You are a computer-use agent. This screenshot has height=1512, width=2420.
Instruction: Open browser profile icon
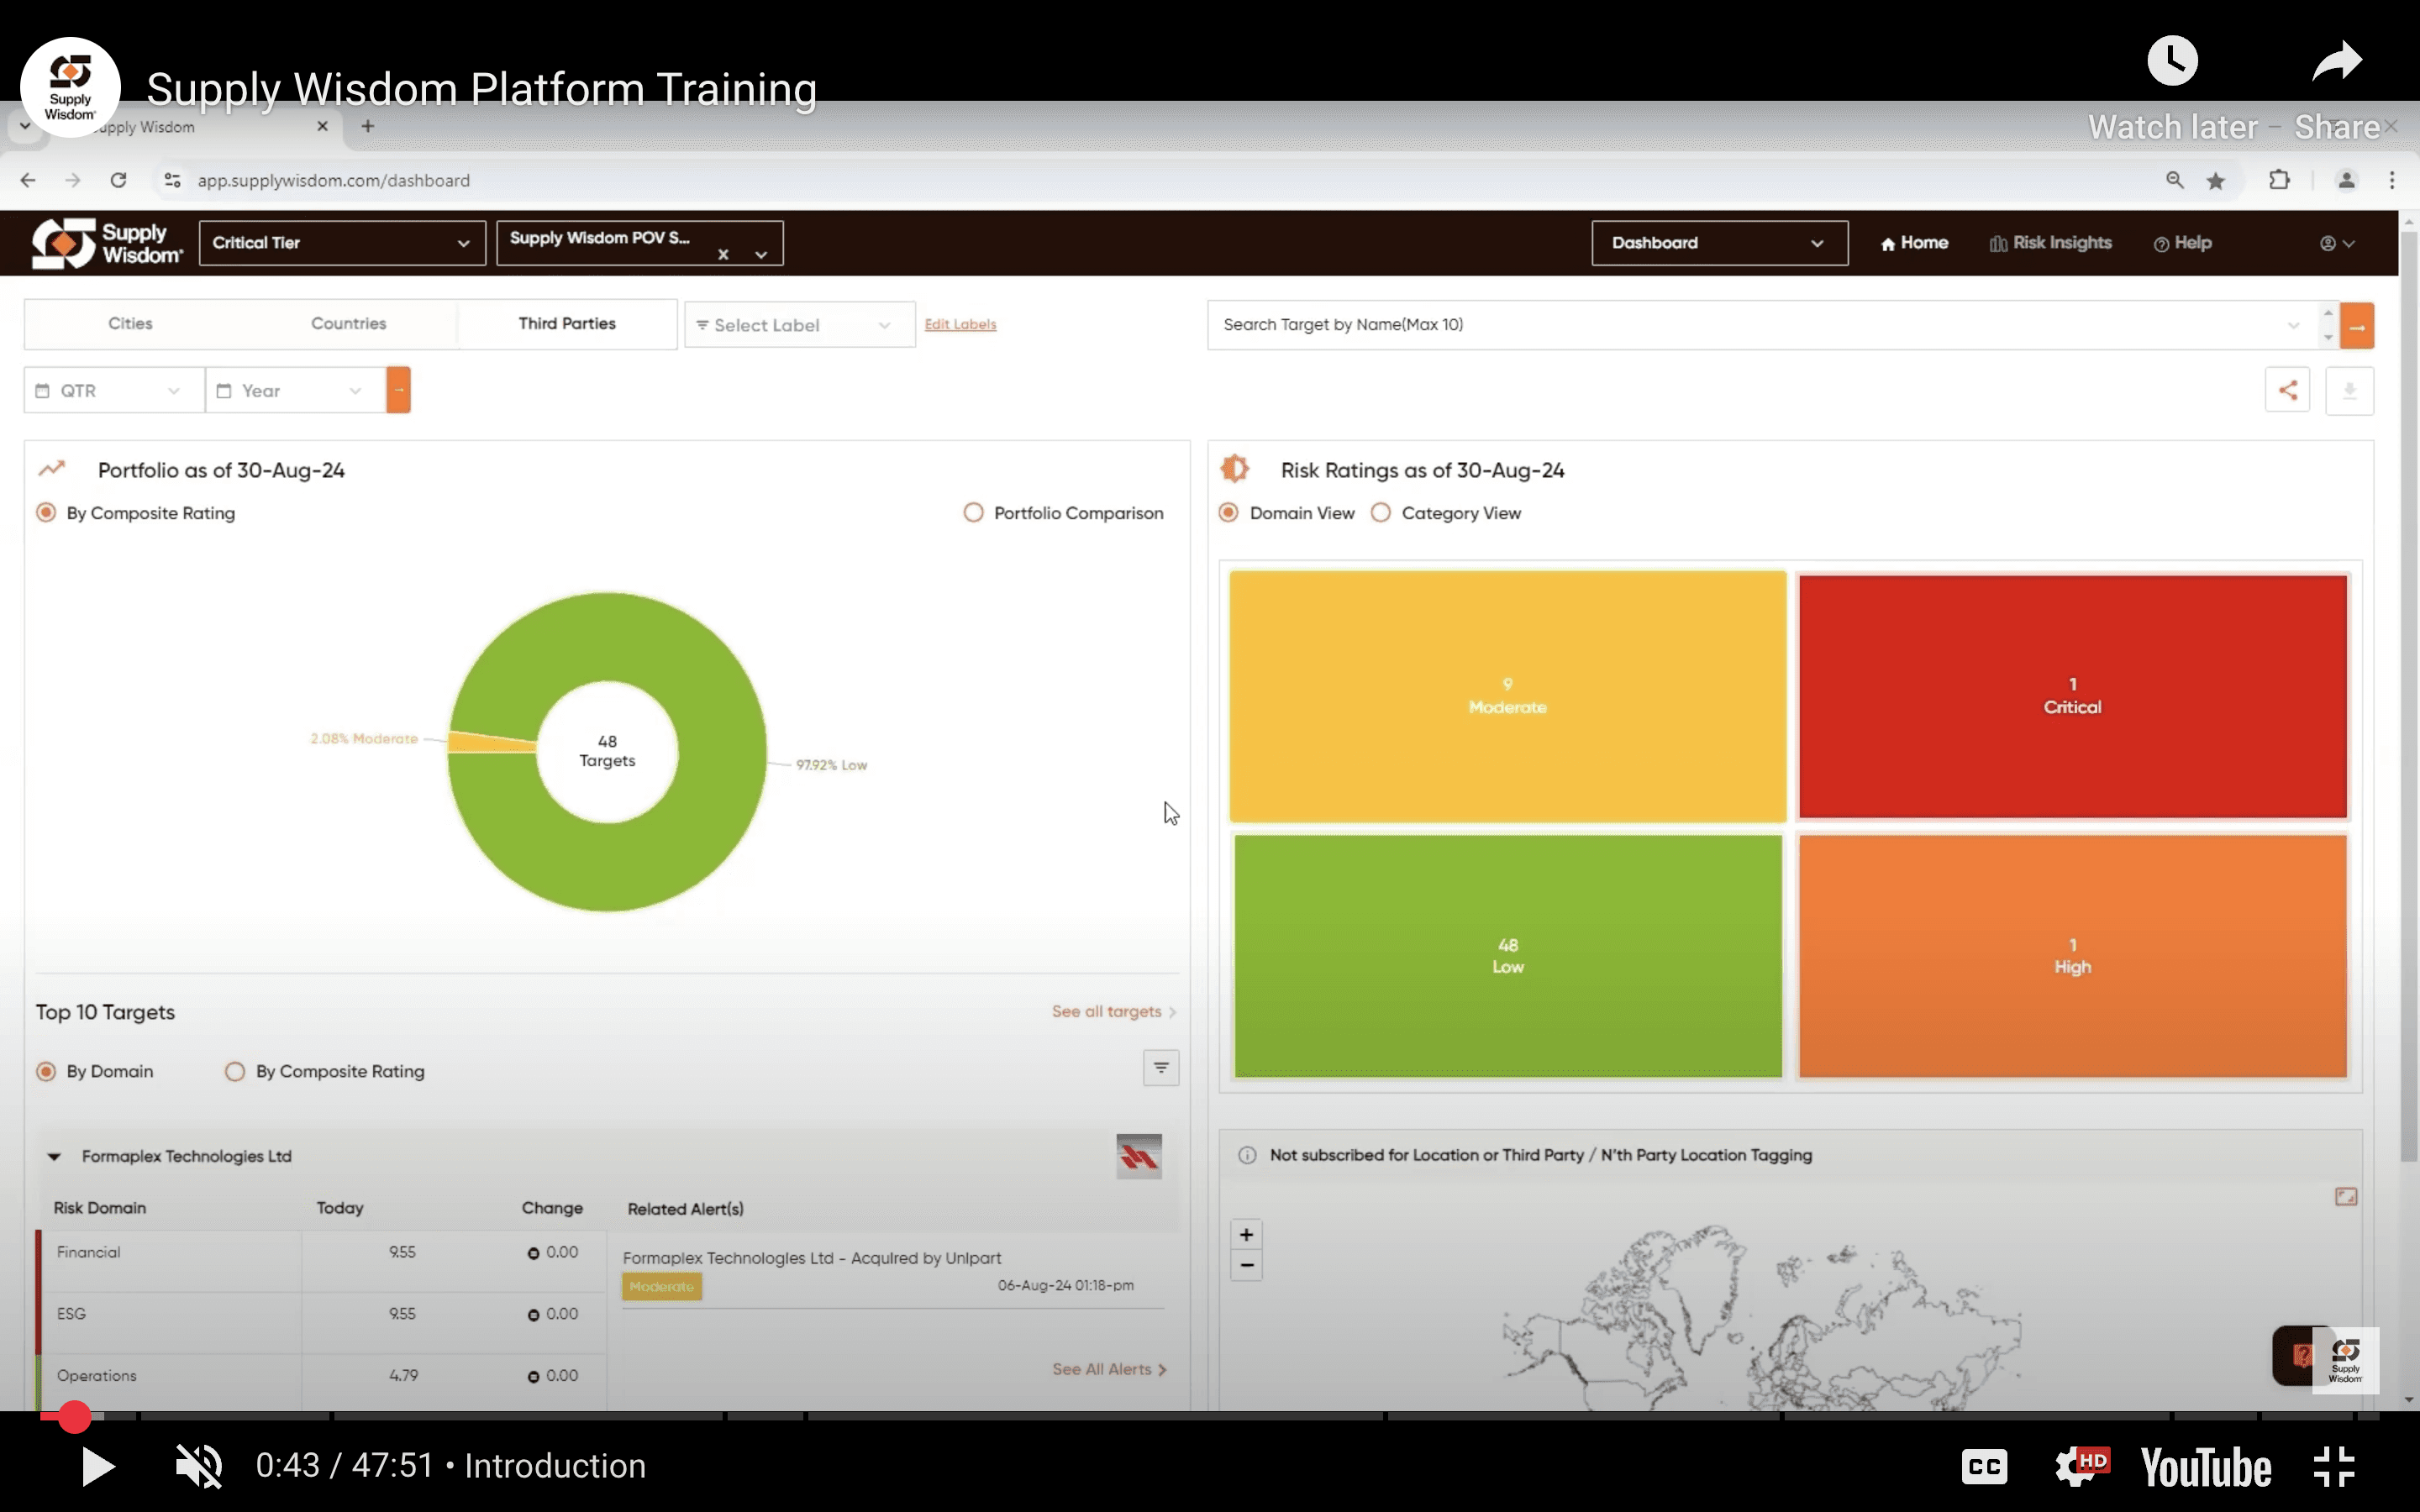click(2346, 180)
